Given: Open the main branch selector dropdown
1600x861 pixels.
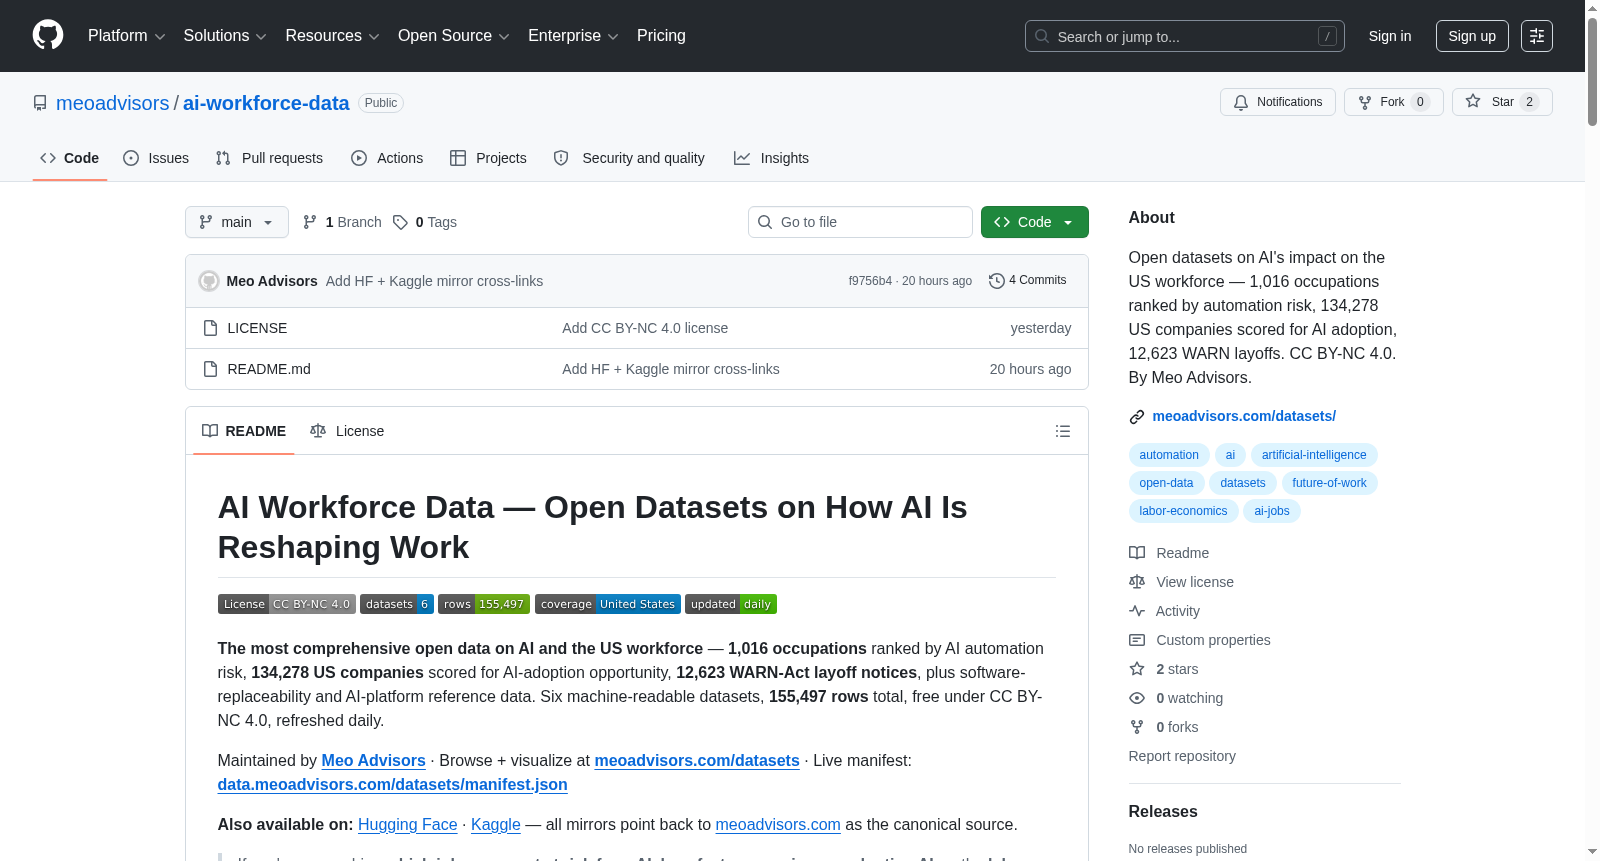Looking at the screenshot, I should (237, 222).
